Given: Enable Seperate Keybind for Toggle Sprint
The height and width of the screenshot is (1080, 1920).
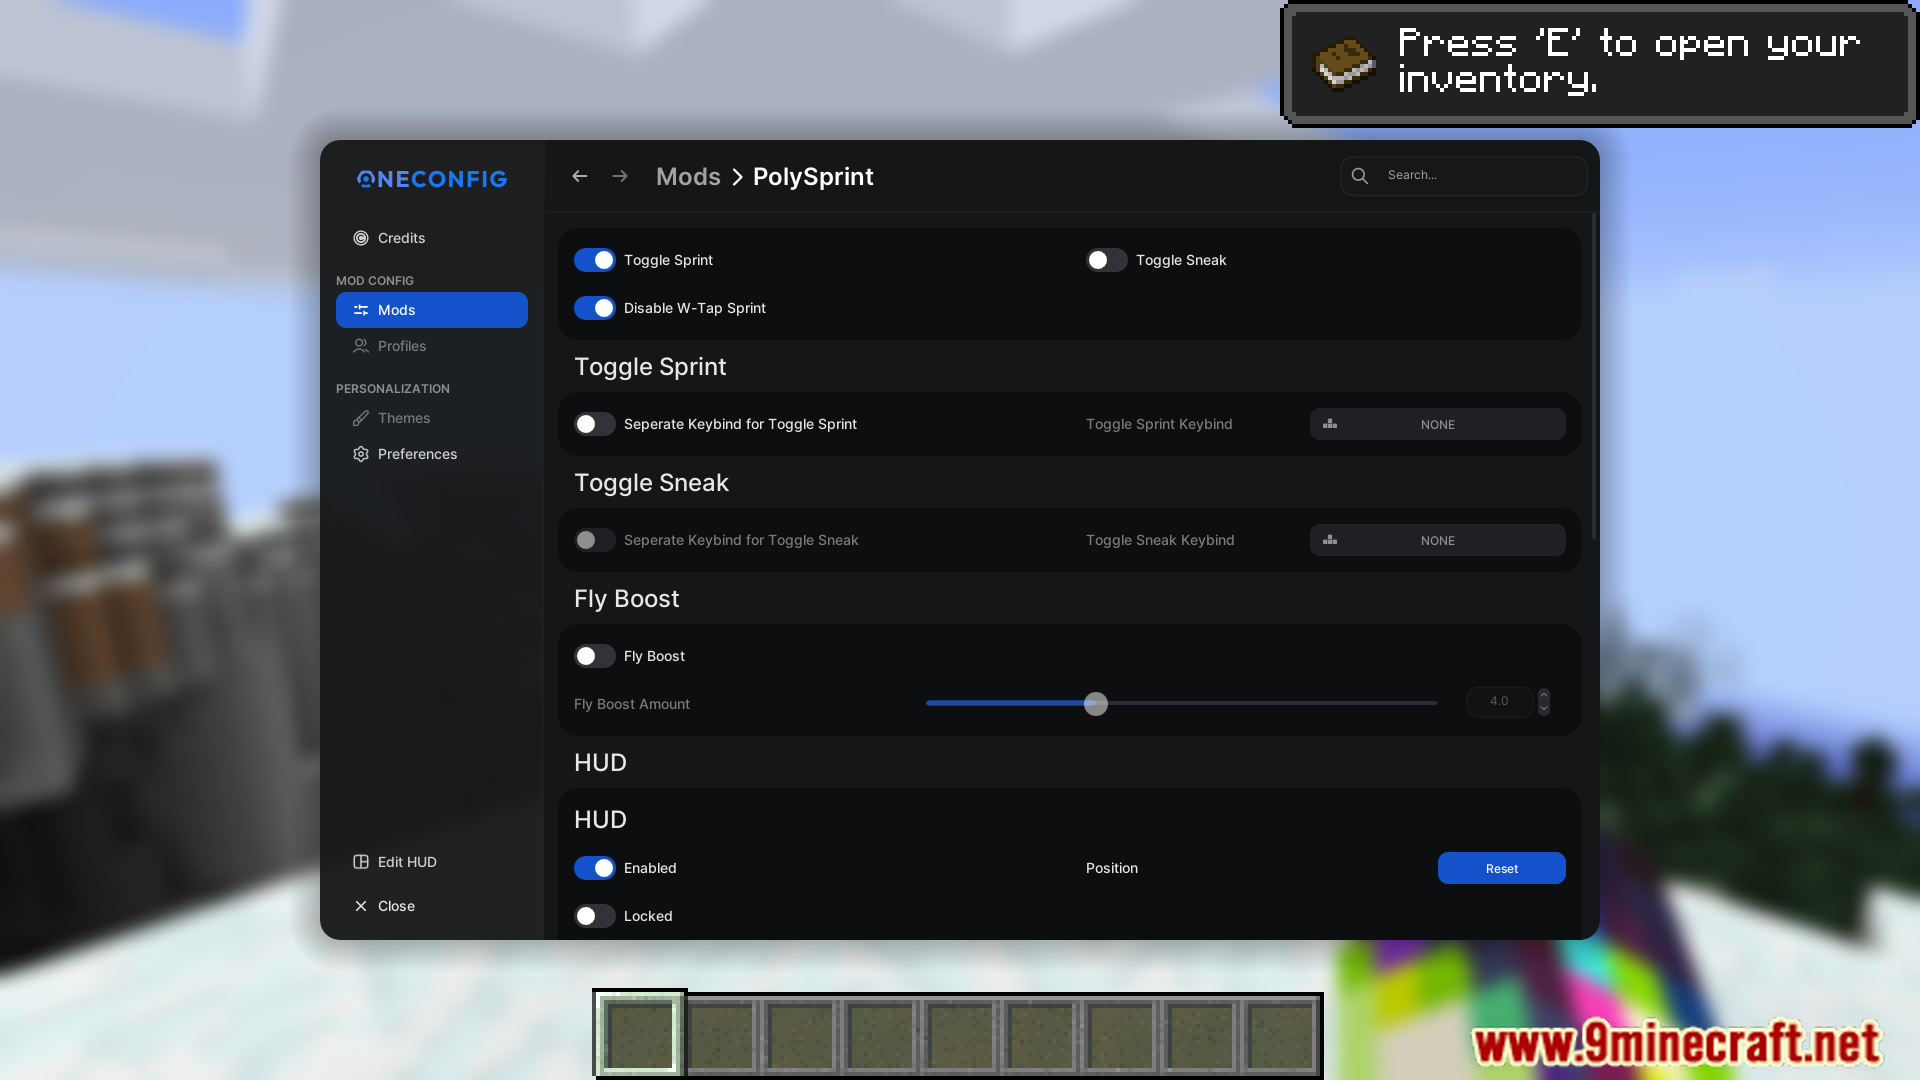Looking at the screenshot, I should [x=595, y=424].
